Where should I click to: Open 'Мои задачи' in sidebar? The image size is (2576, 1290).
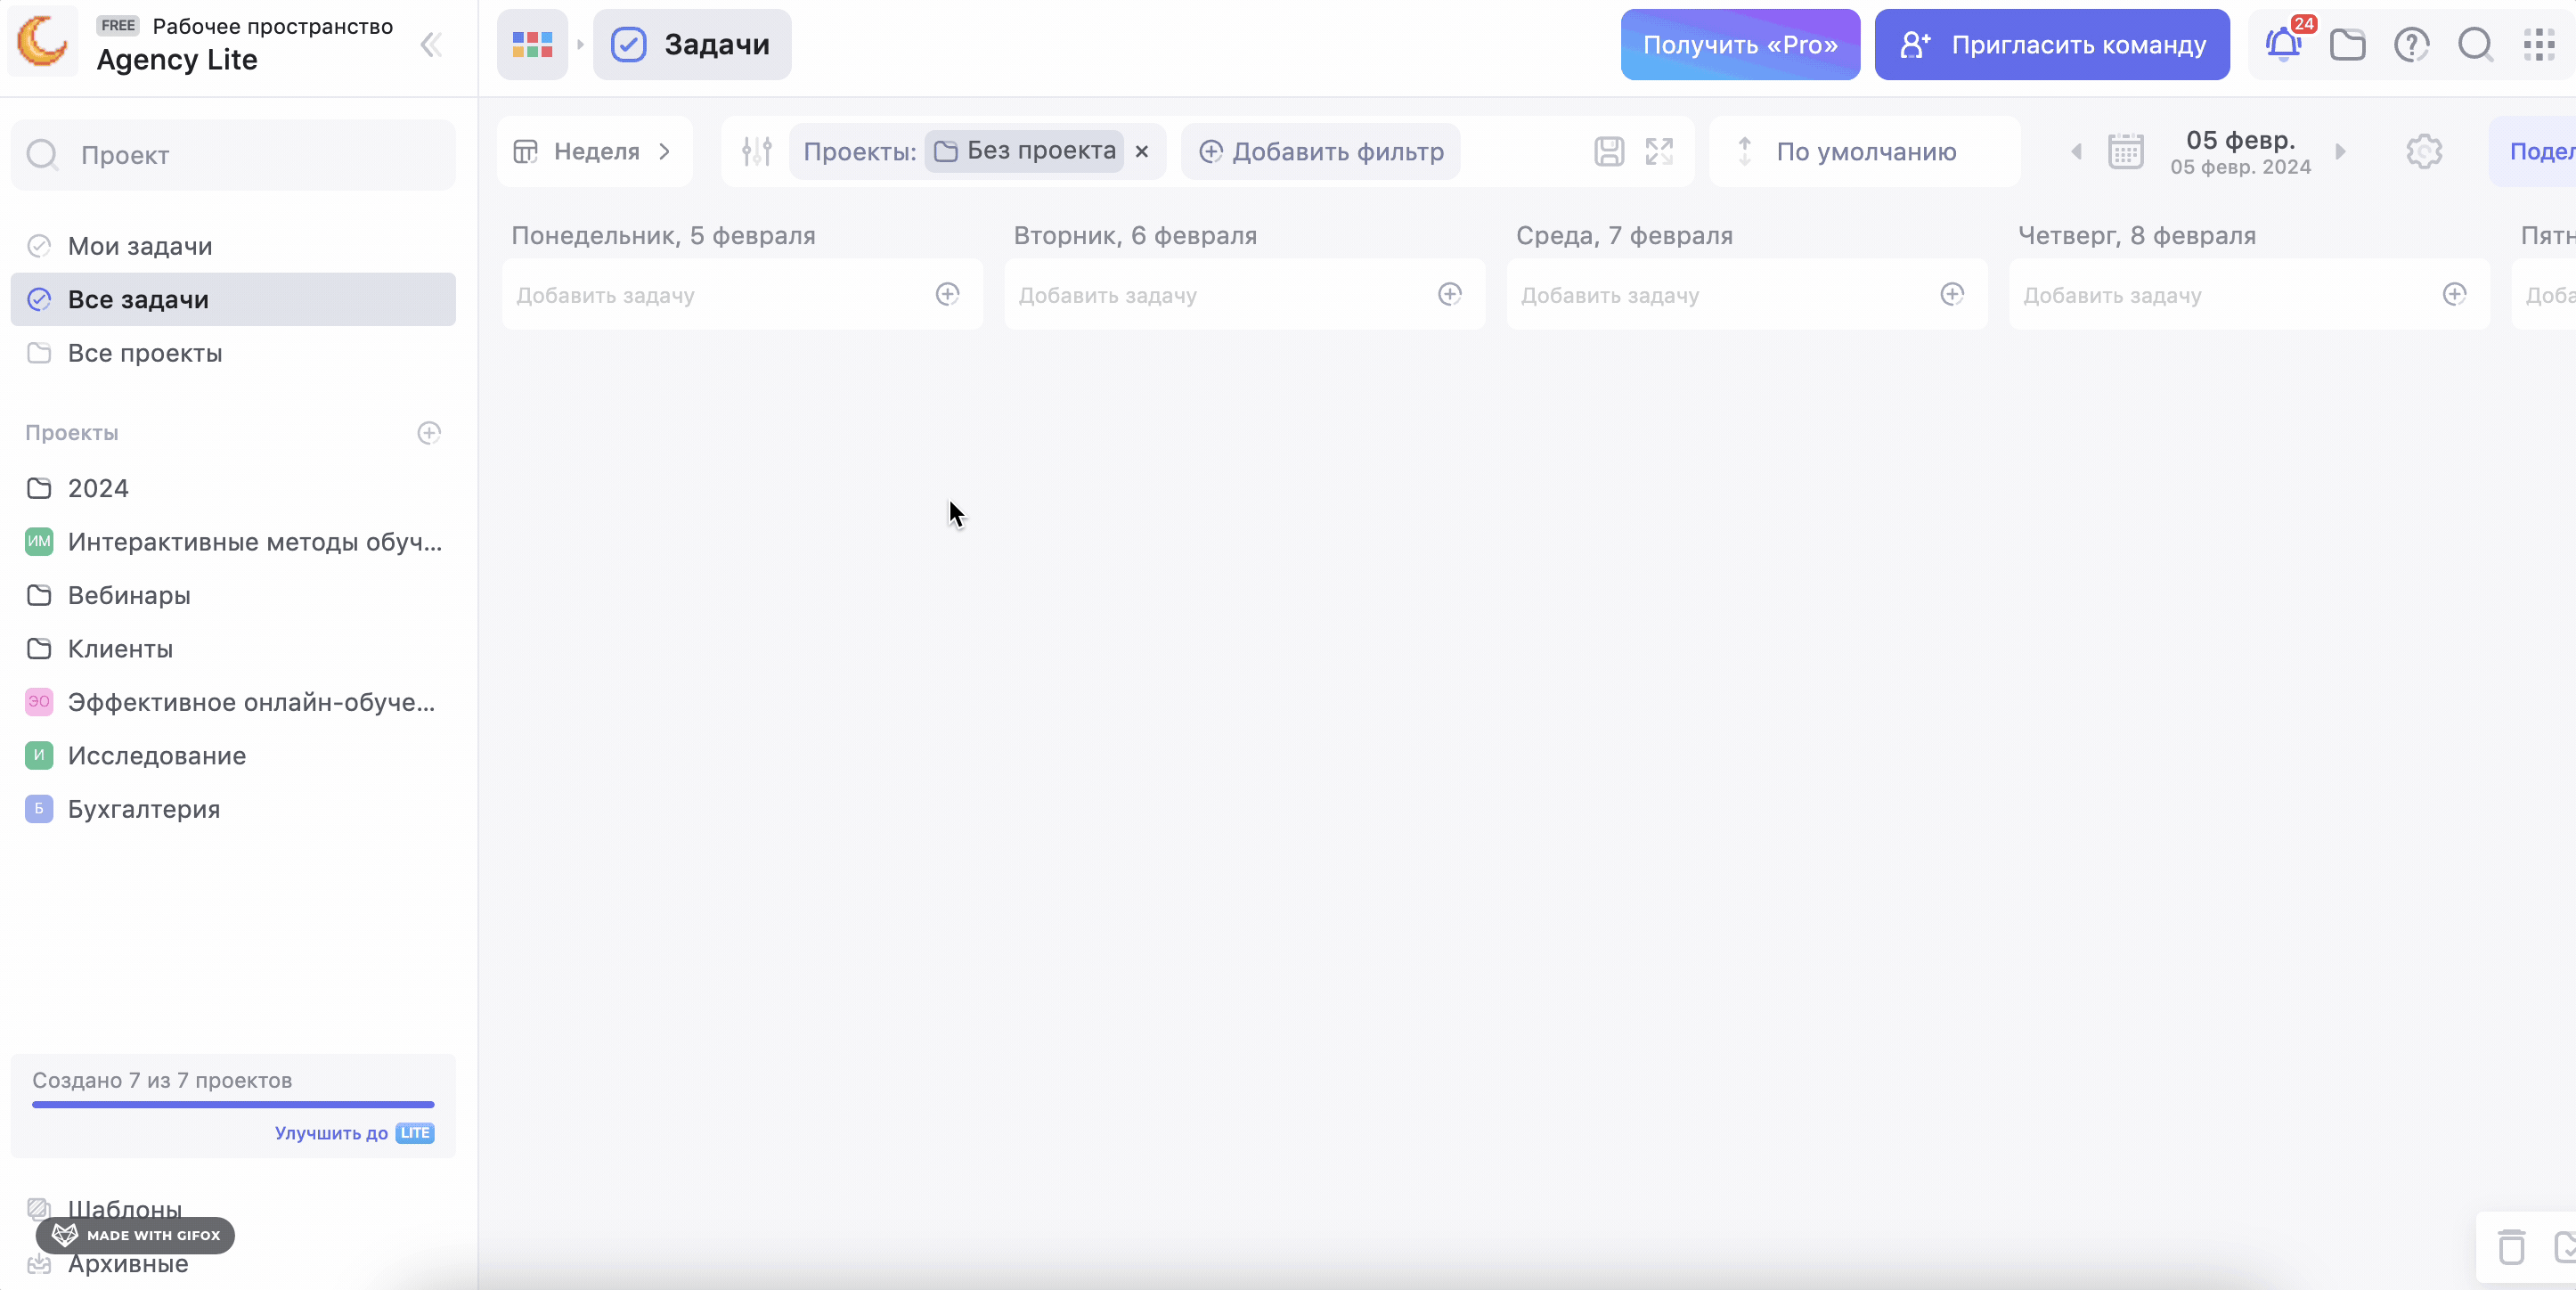point(233,246)
